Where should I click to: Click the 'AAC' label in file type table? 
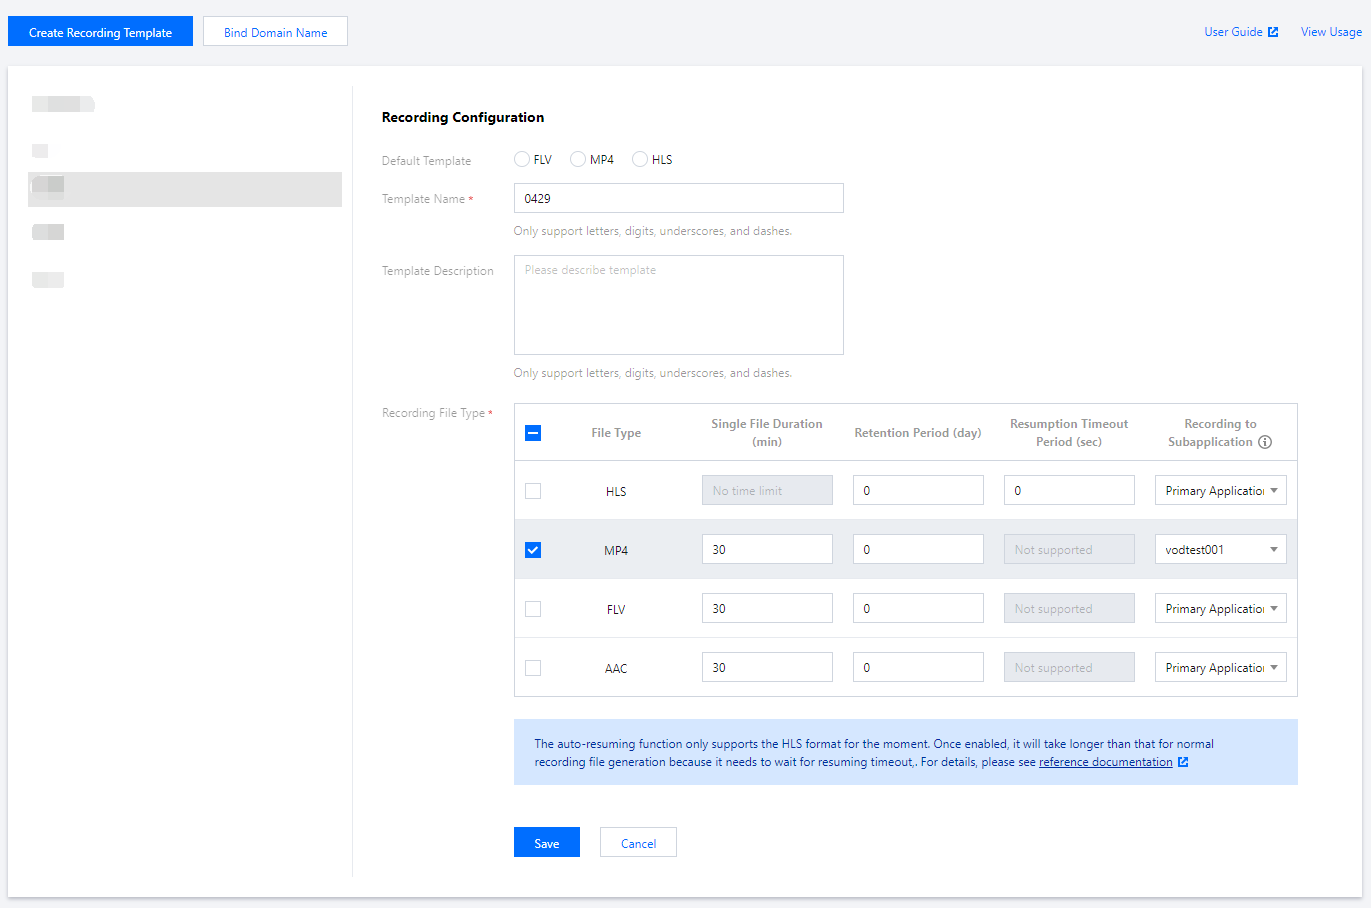coord(616,669)
